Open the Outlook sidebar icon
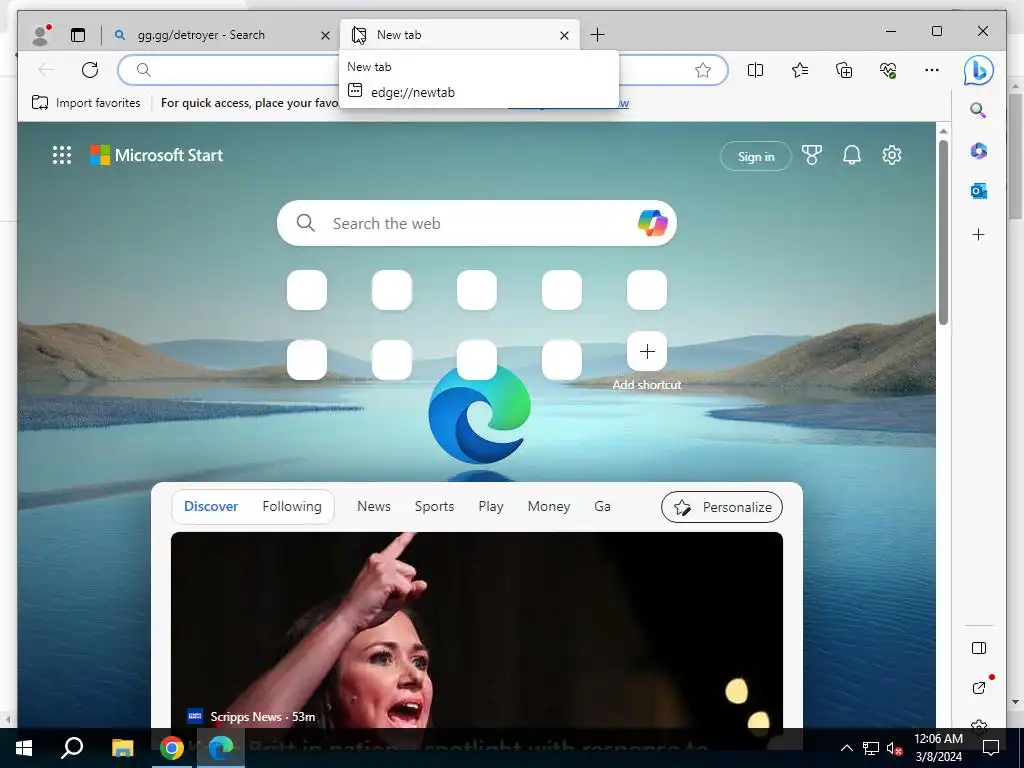Image resolution: width=1024 pixels, height=768 pixels. [978, 191]
